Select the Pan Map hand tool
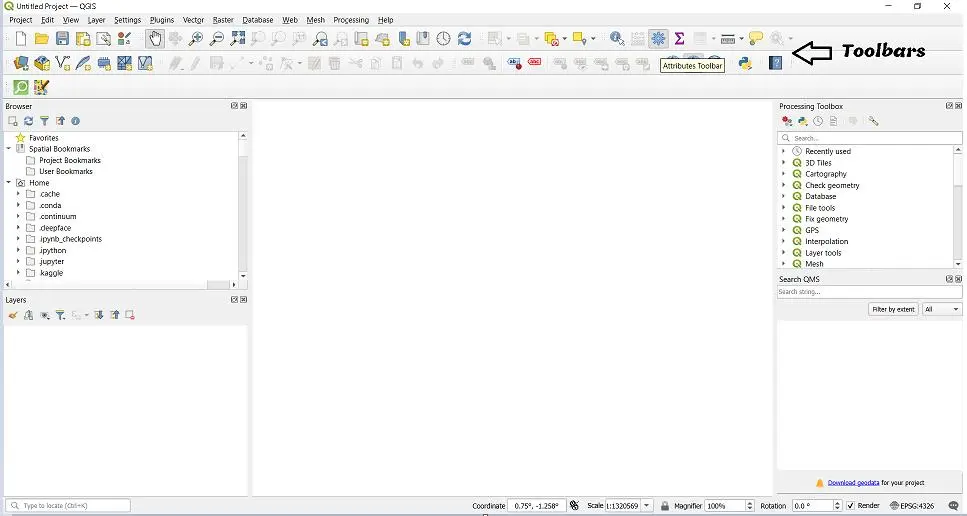This screenshot has height=516, width=967. point(155,39)
